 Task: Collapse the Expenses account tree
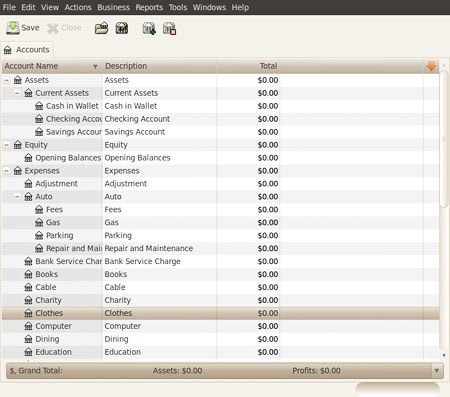(6, 171)
